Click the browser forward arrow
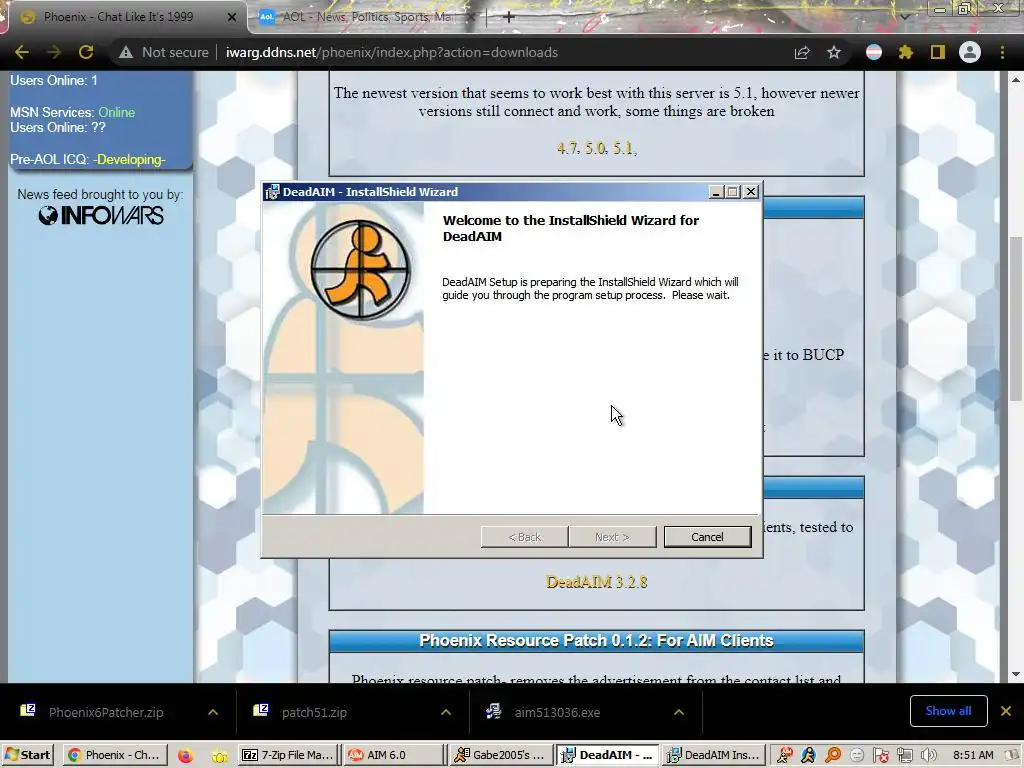Screen dimensions: 1024x768 click(x=54, y=52)
